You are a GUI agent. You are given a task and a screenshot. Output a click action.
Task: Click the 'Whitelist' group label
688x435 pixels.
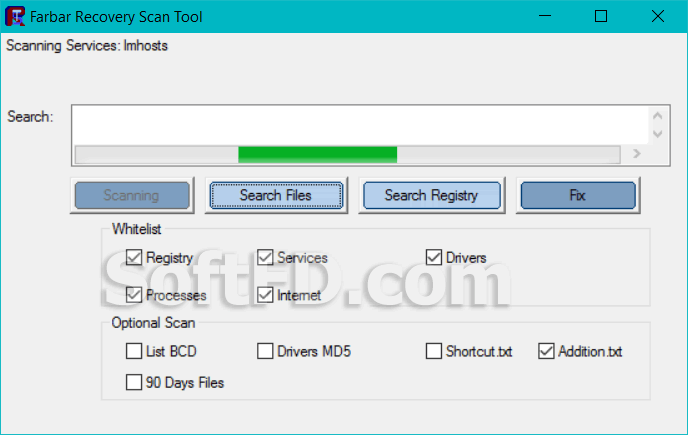136,229
